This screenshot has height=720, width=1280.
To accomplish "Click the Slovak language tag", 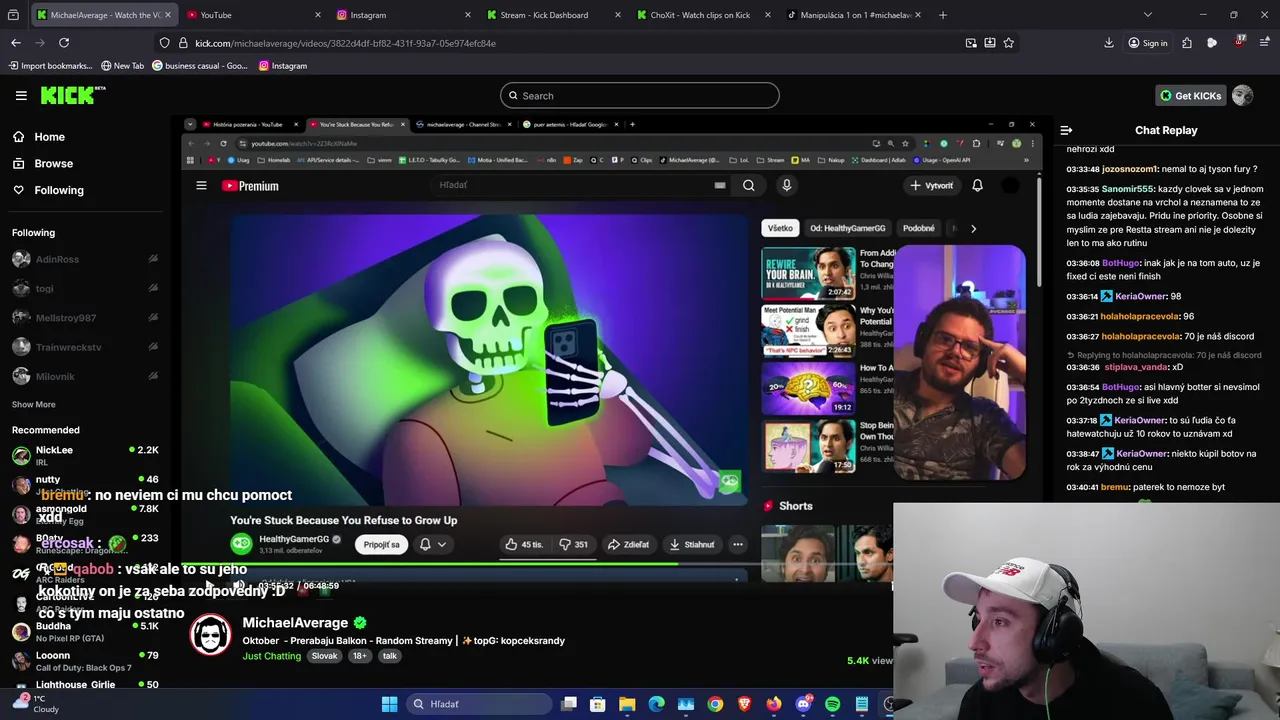I will [324, 656].
